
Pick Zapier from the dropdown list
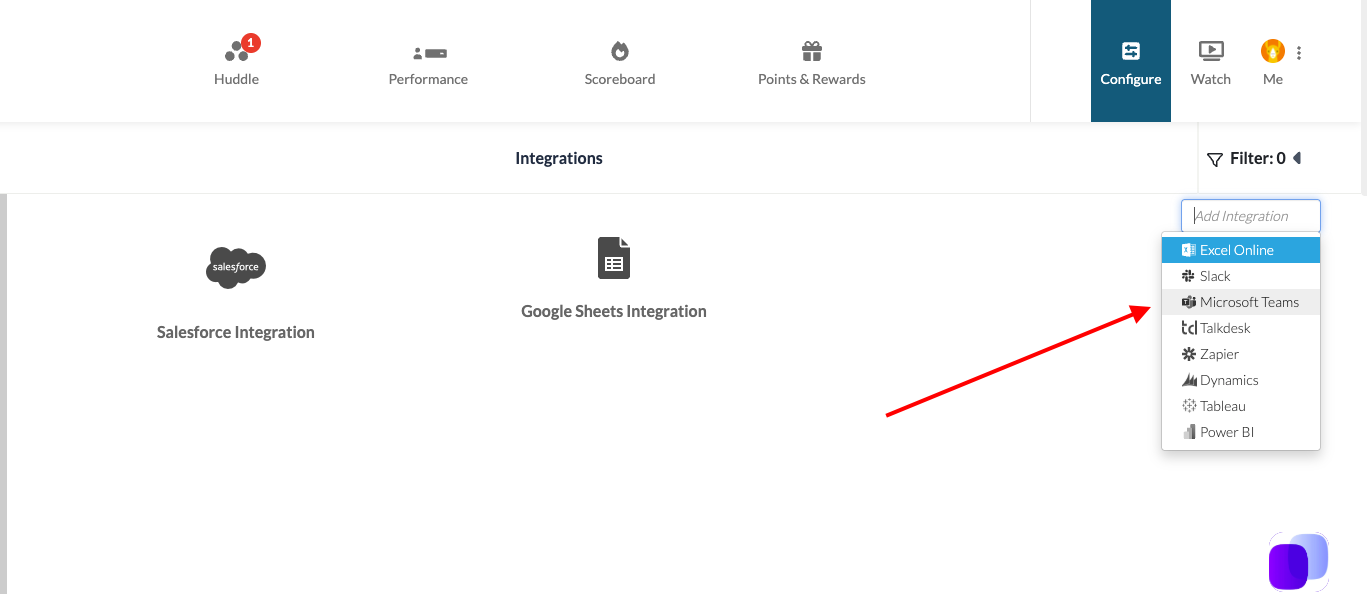click(1241, 354)
